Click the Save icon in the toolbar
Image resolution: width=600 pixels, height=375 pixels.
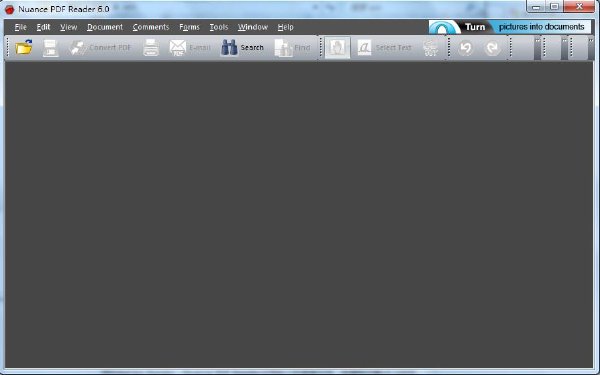(51, 48)
